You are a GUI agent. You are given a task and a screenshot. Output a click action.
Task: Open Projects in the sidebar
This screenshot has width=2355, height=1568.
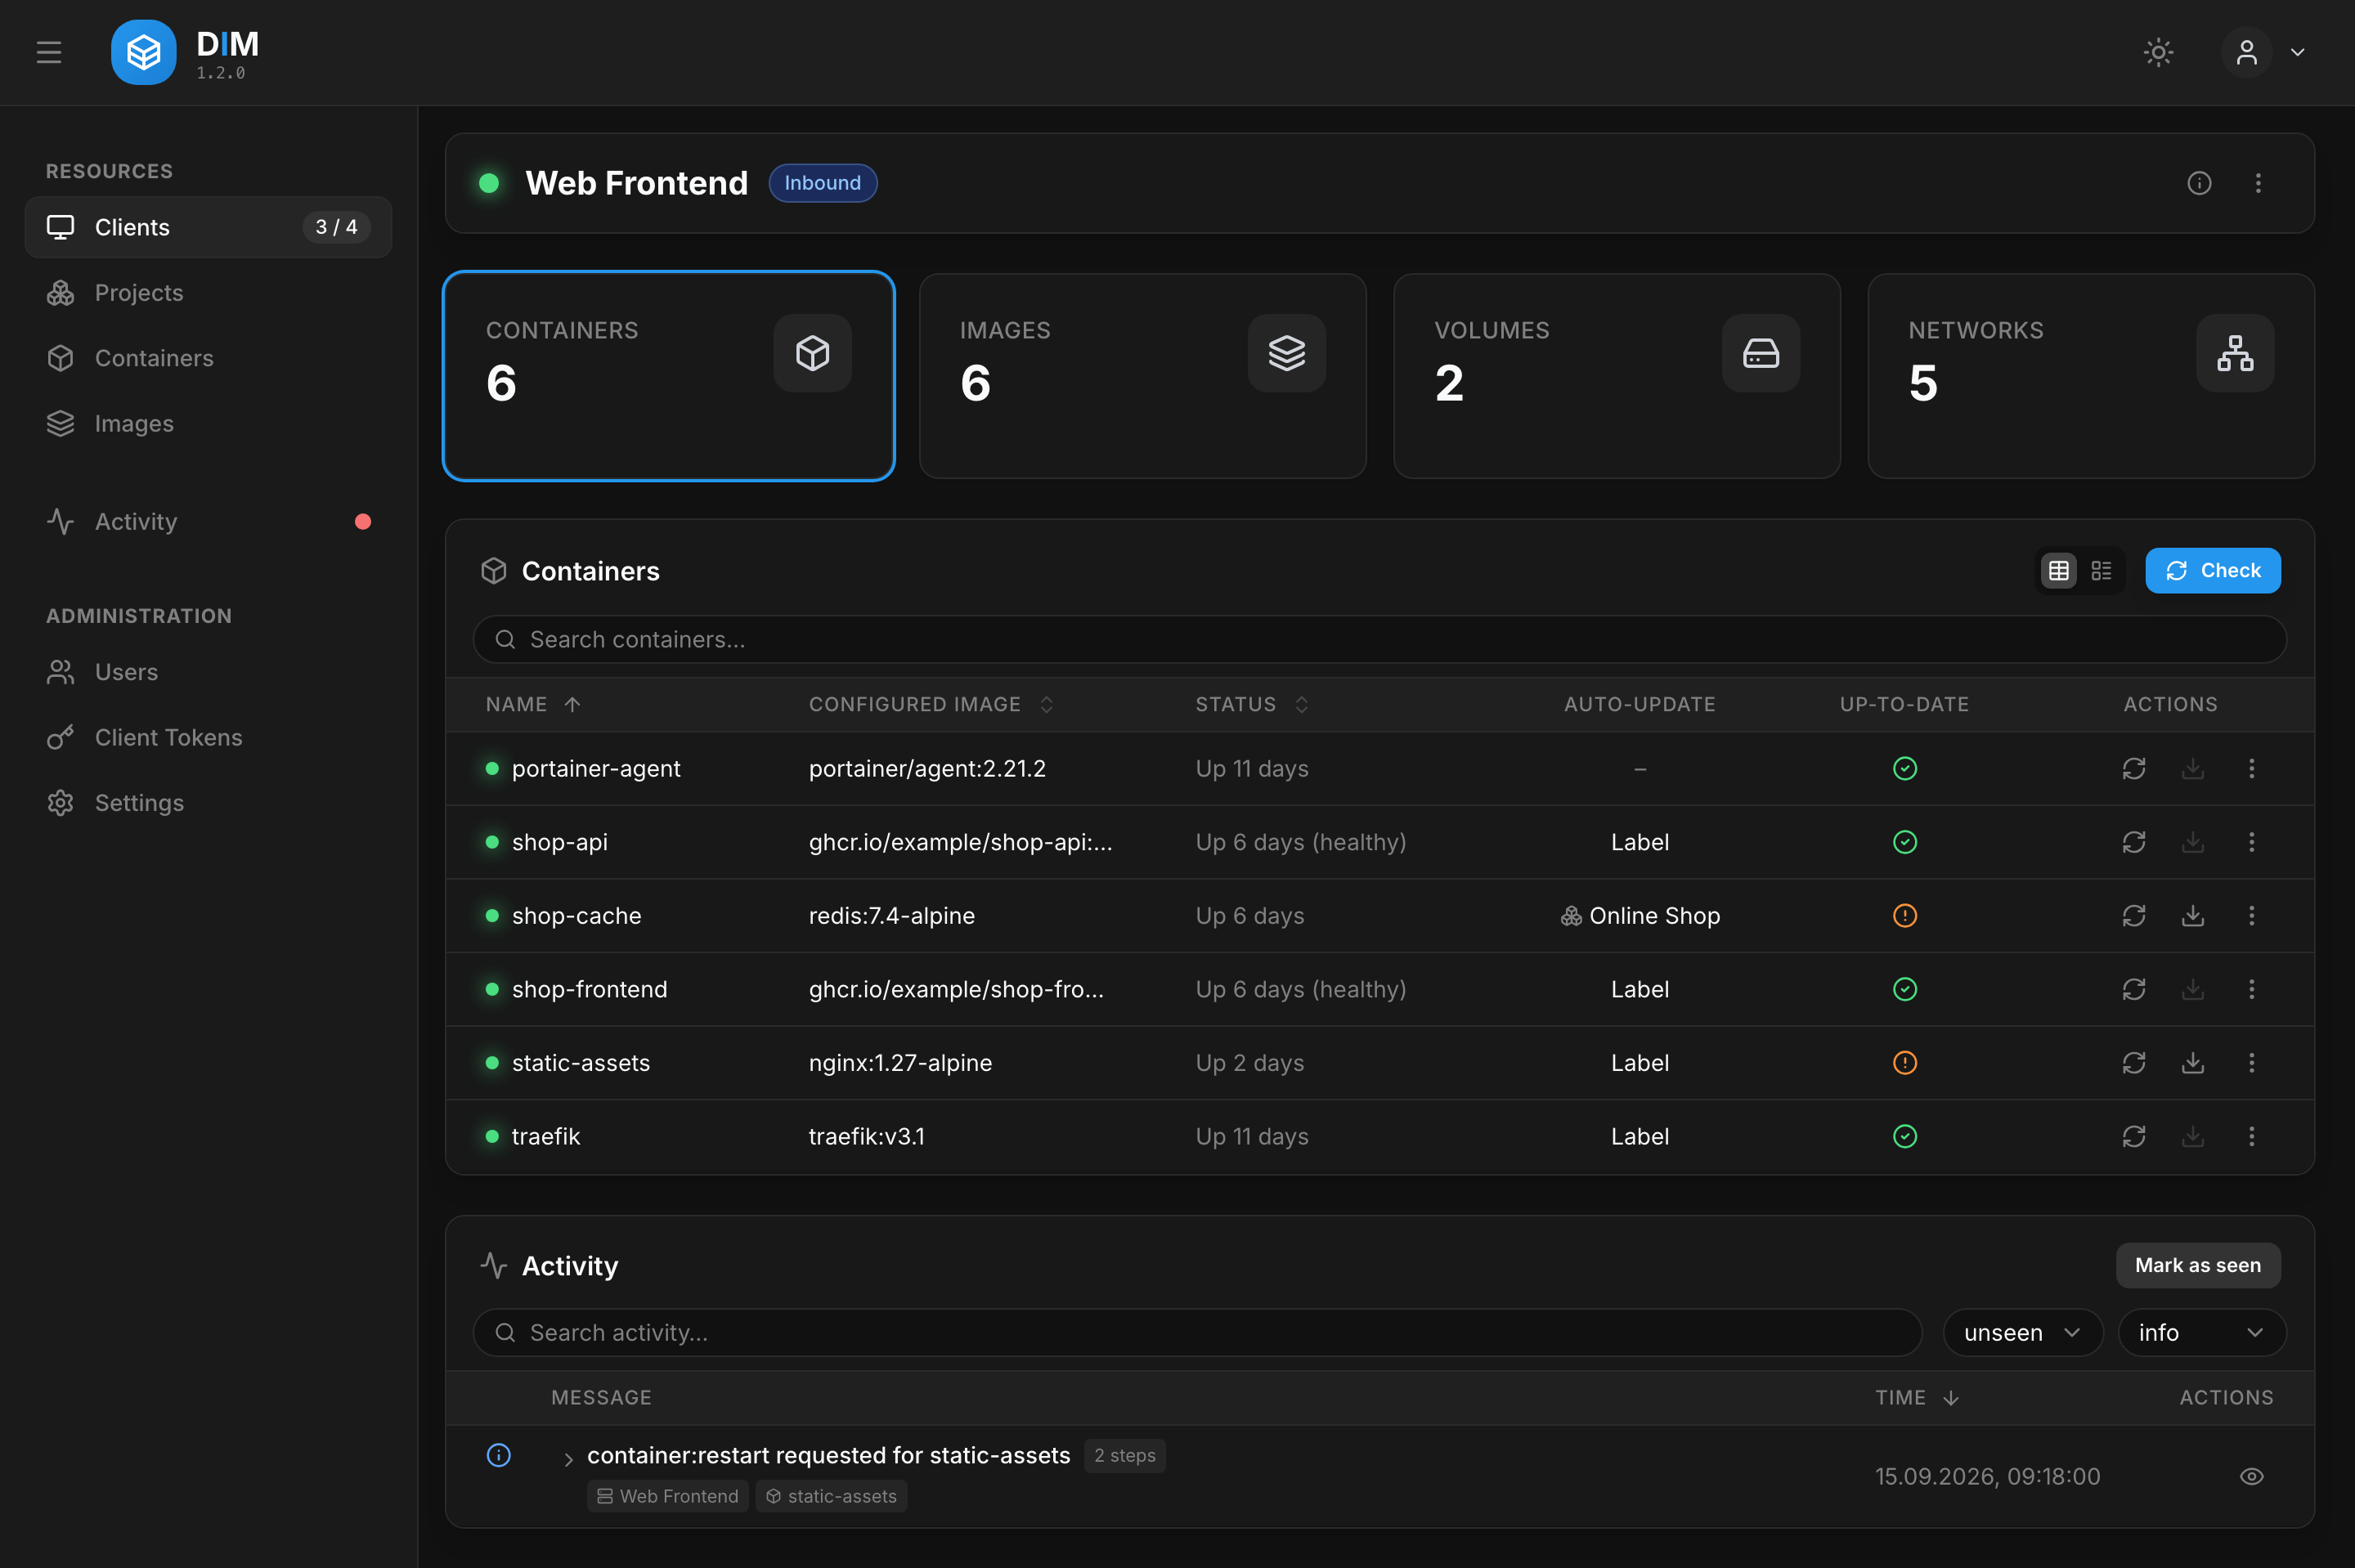point(208,293)
